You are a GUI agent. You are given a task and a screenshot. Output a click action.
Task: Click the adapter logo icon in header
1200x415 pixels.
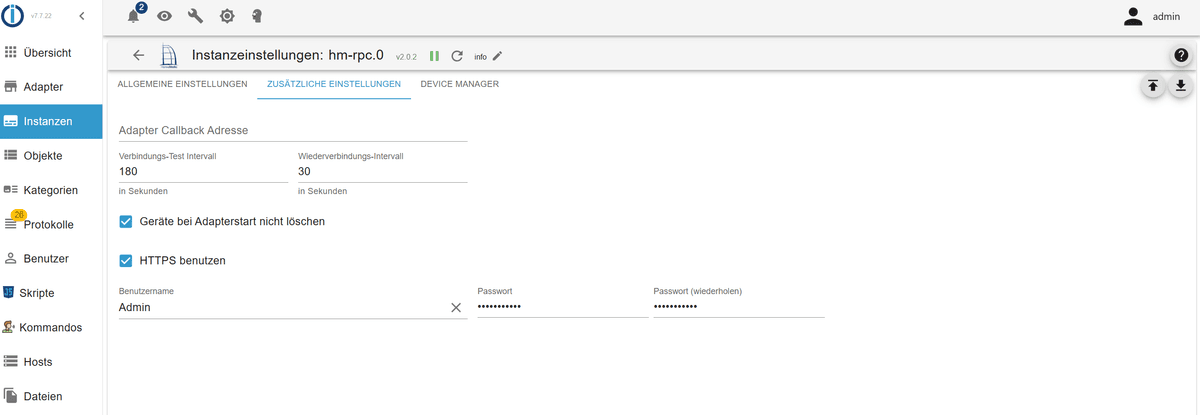pos(169,56)
